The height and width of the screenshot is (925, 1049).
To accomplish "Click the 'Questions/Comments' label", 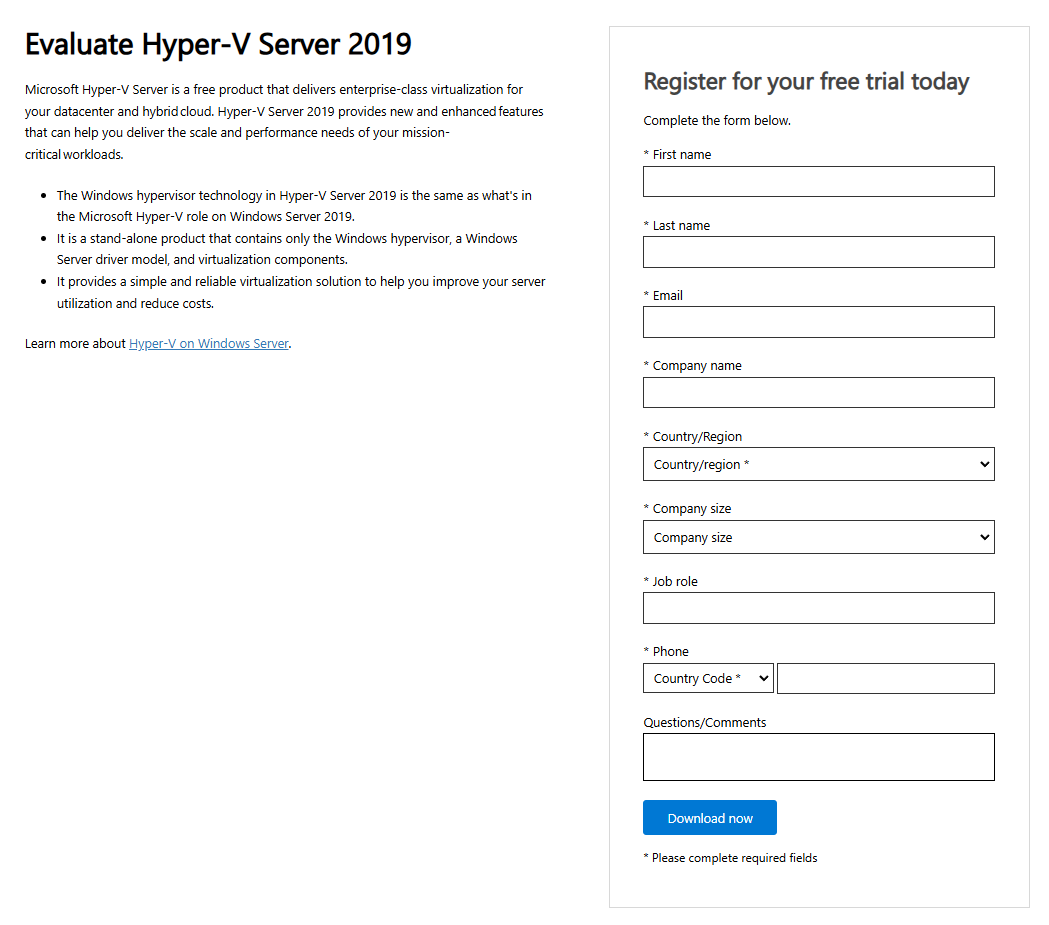I will pos(704,722).
